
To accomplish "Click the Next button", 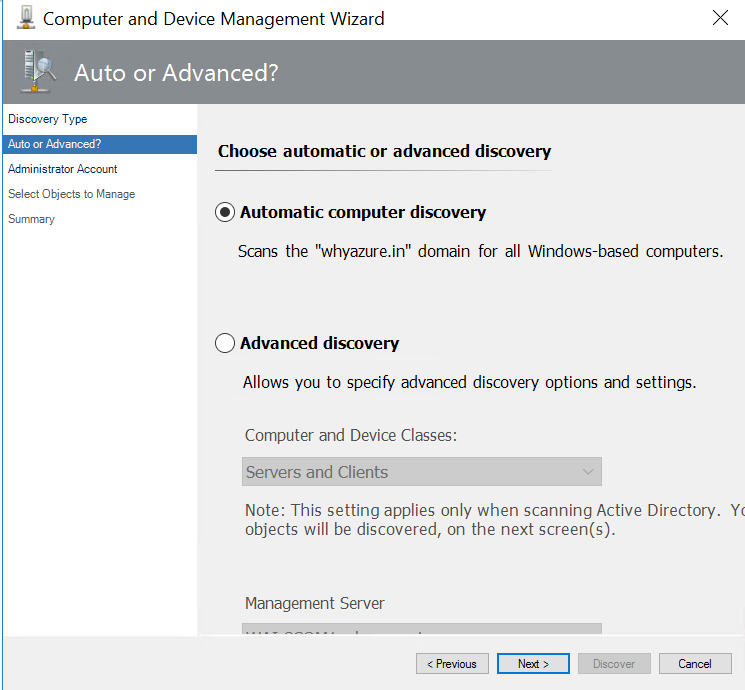I will (x=533, y=663).
